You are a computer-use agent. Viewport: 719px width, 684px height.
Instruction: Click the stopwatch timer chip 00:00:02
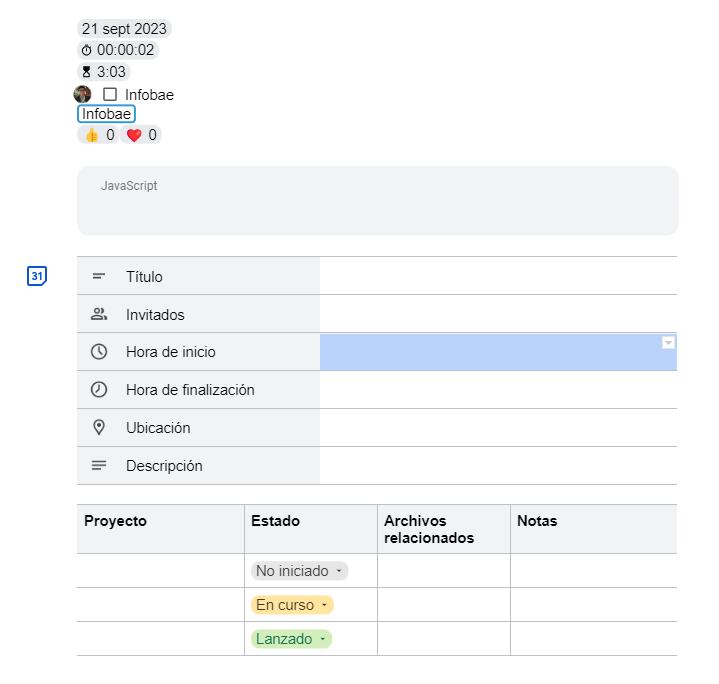coord(118,50)
